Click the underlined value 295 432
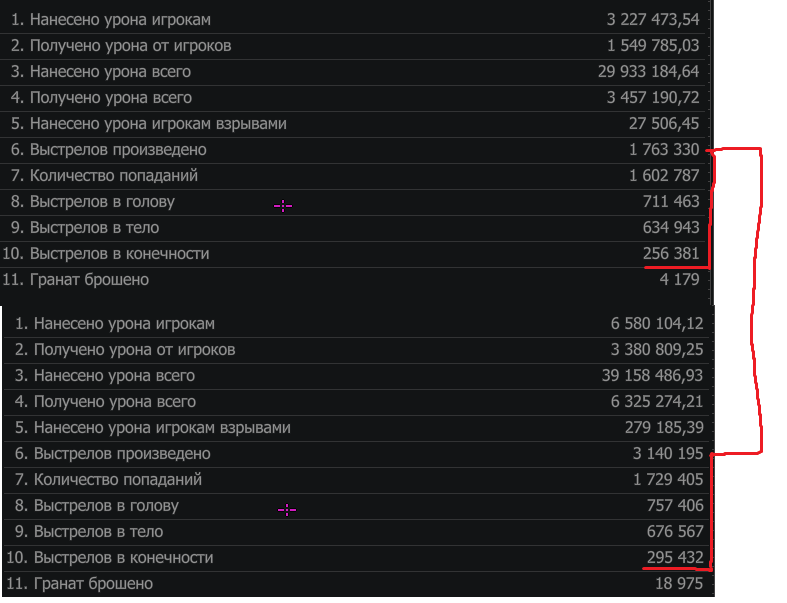Viewport: 787px width, 603px height. pyautogui.click(x=675, y=558)
